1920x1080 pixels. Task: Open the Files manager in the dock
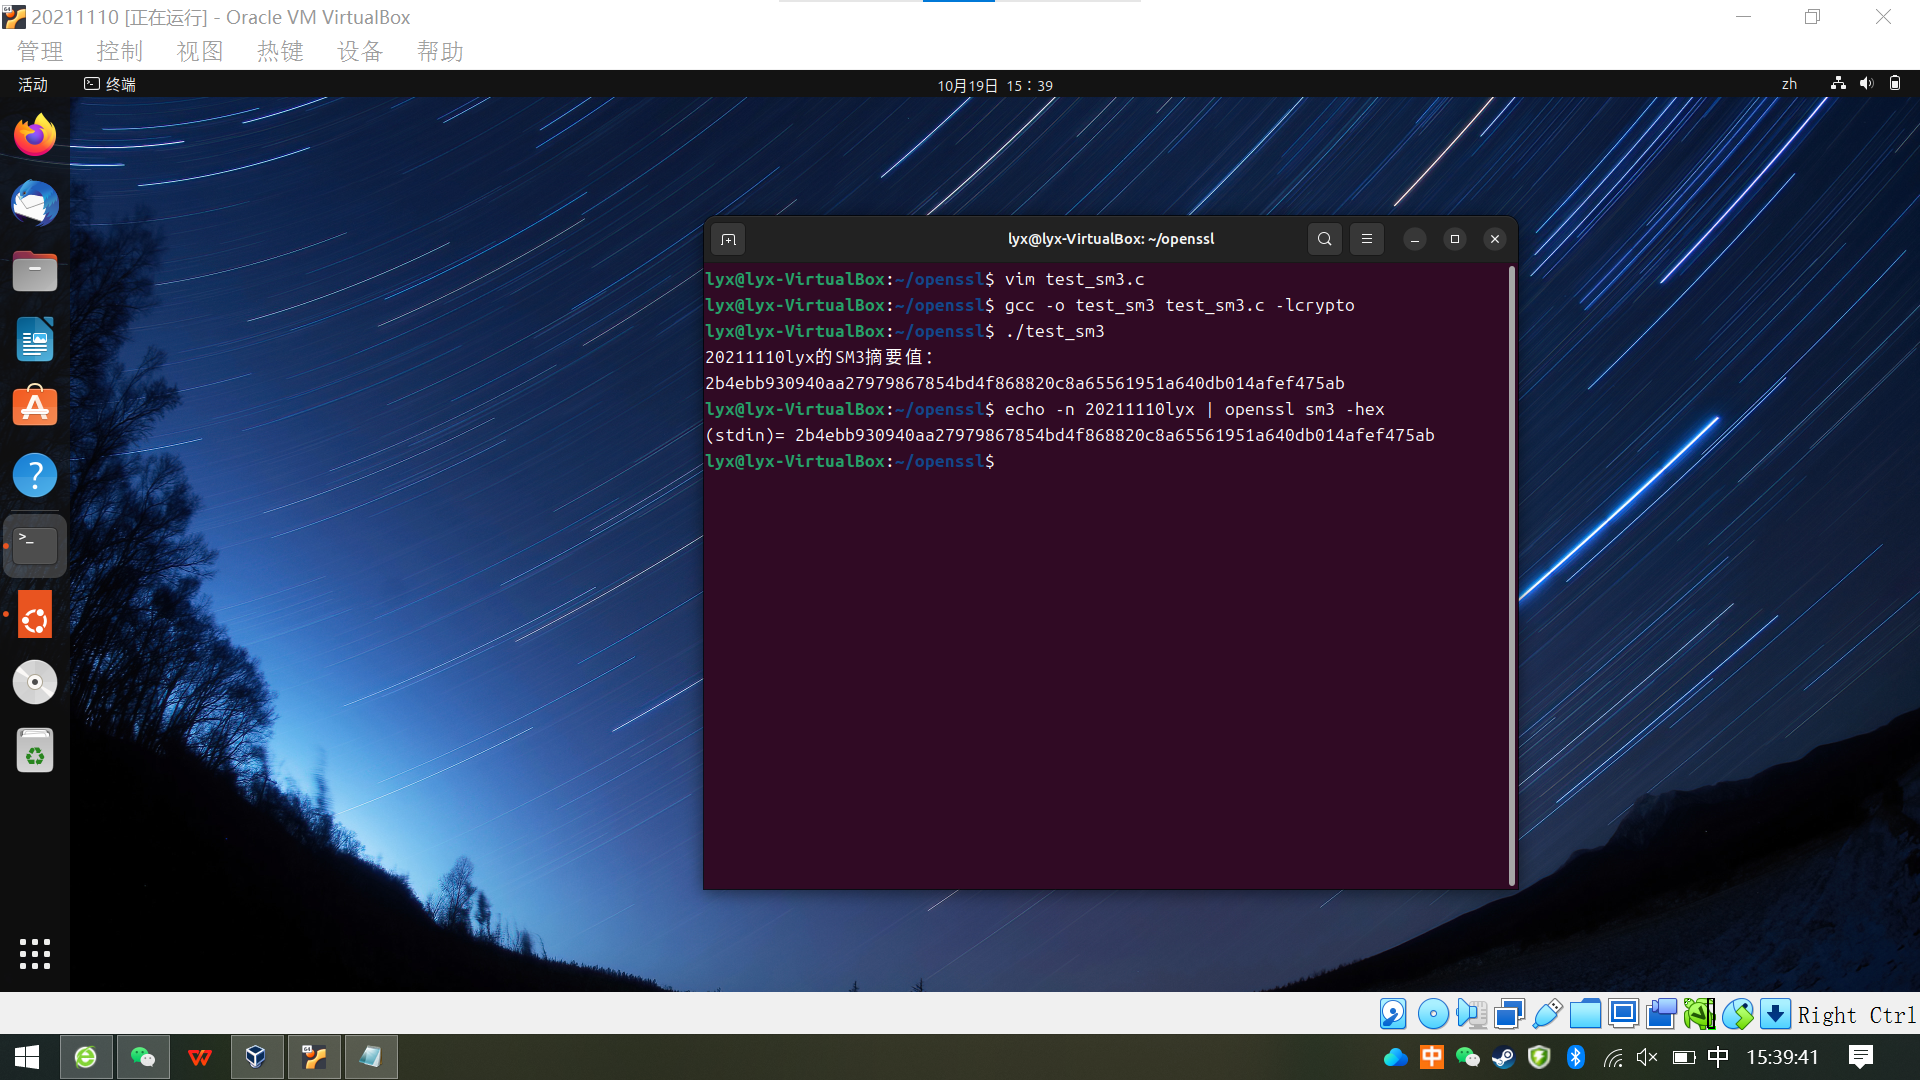pyautogui.click(x=35, y=272)
